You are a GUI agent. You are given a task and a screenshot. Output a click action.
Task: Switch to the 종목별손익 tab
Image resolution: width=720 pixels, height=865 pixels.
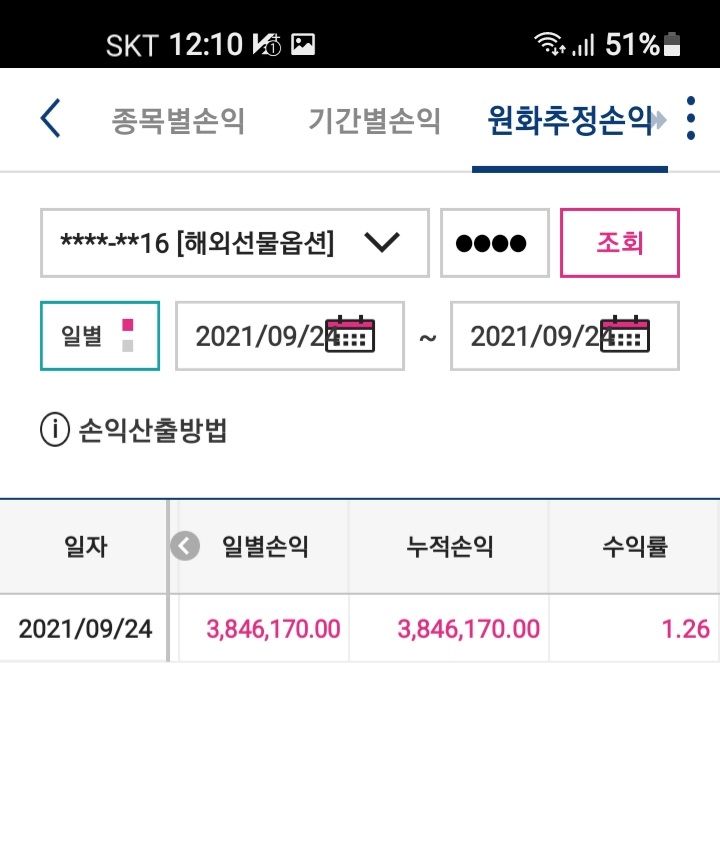[178, 120]
